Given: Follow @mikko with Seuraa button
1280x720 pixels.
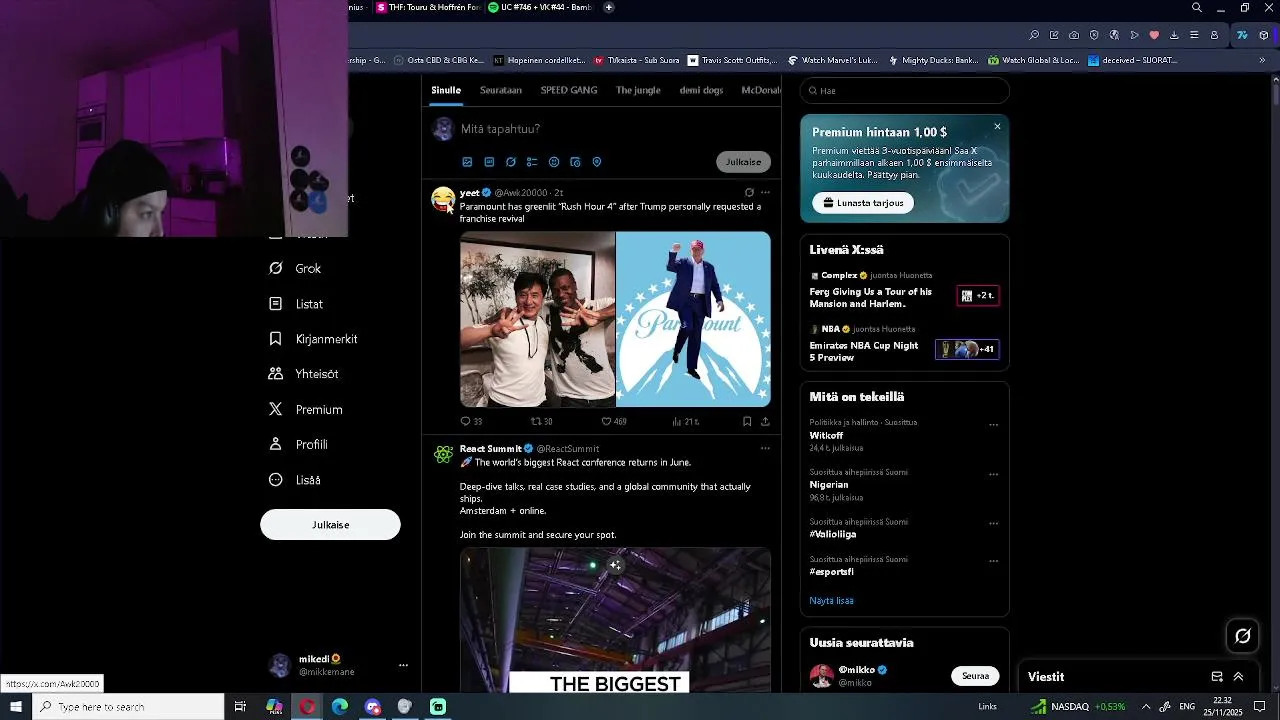Looking at the screenshot, I should click(x=975, y=676).
